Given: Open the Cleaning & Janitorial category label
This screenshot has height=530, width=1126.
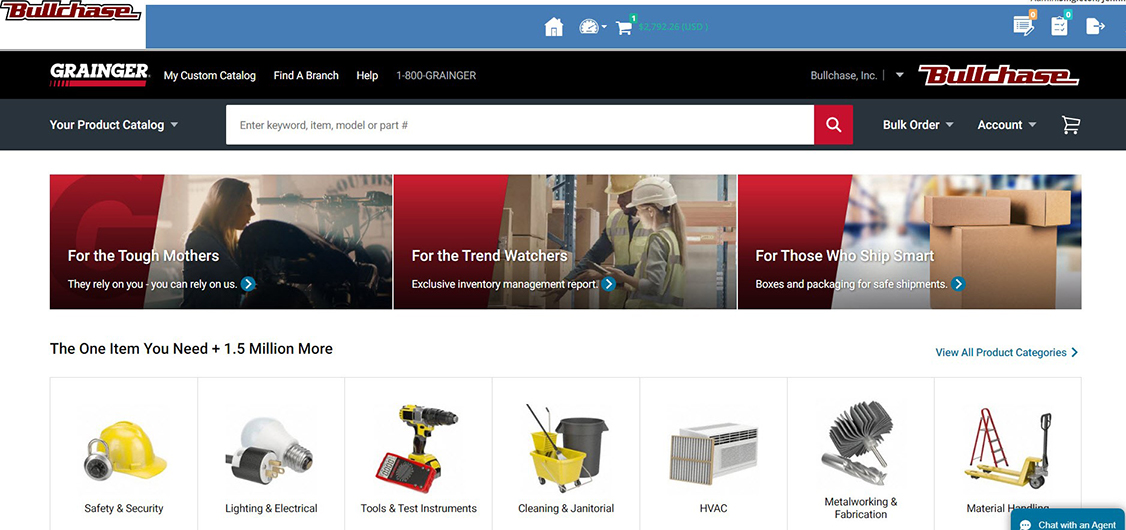Looking at the screenshot, I should point(566,508).
